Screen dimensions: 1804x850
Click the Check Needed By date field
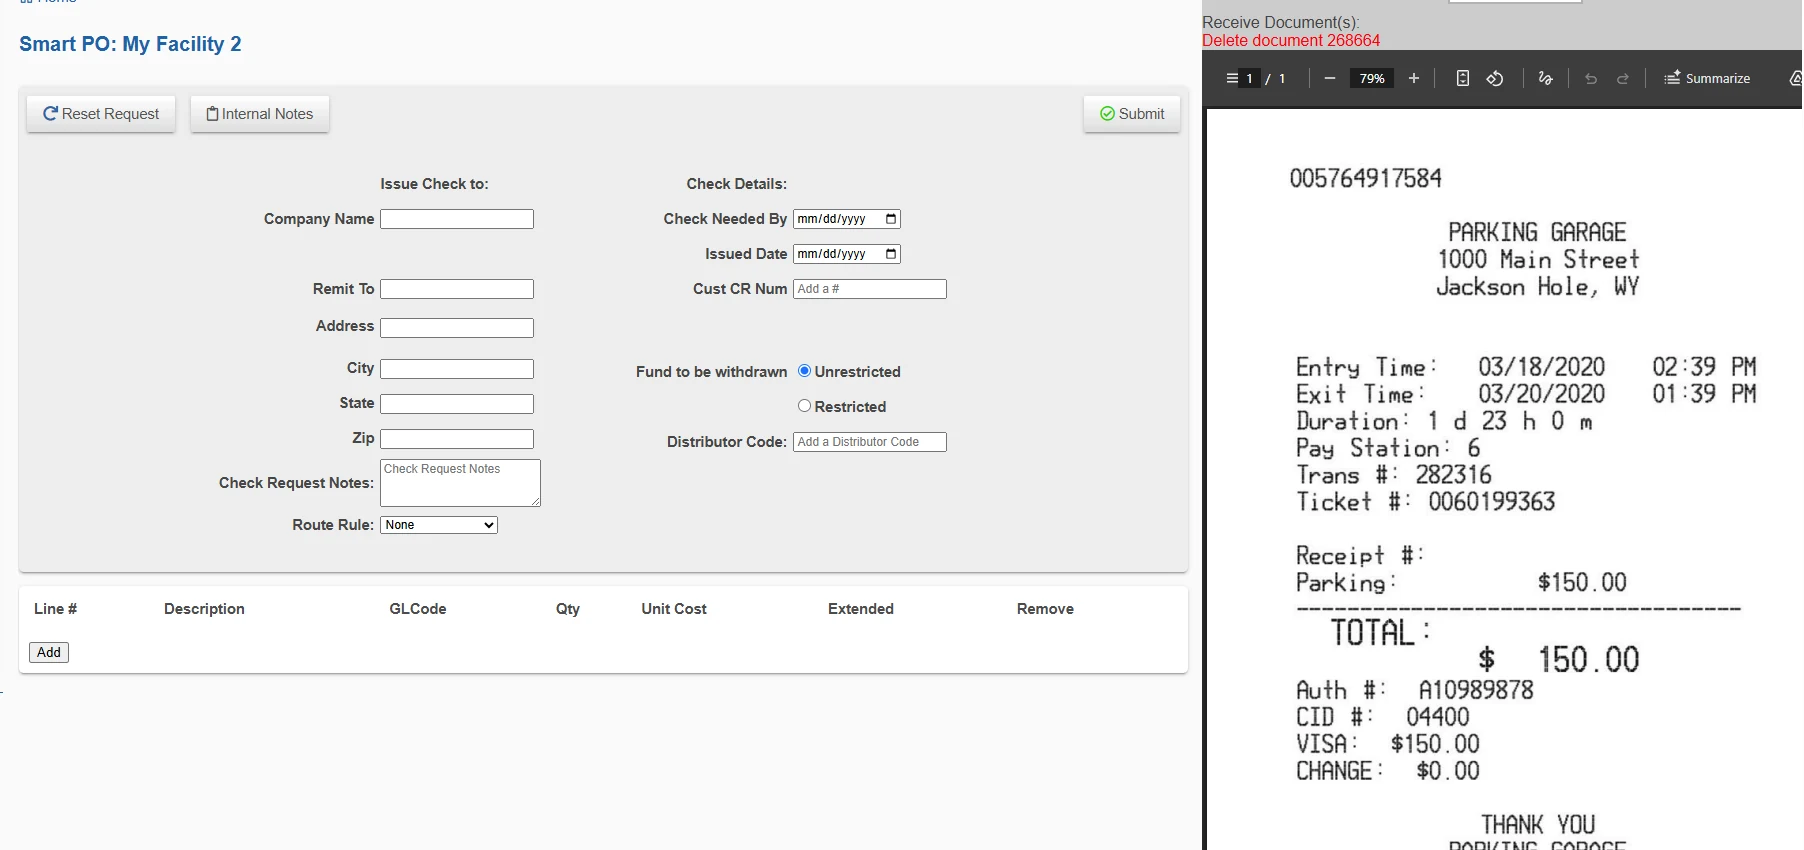847,219
